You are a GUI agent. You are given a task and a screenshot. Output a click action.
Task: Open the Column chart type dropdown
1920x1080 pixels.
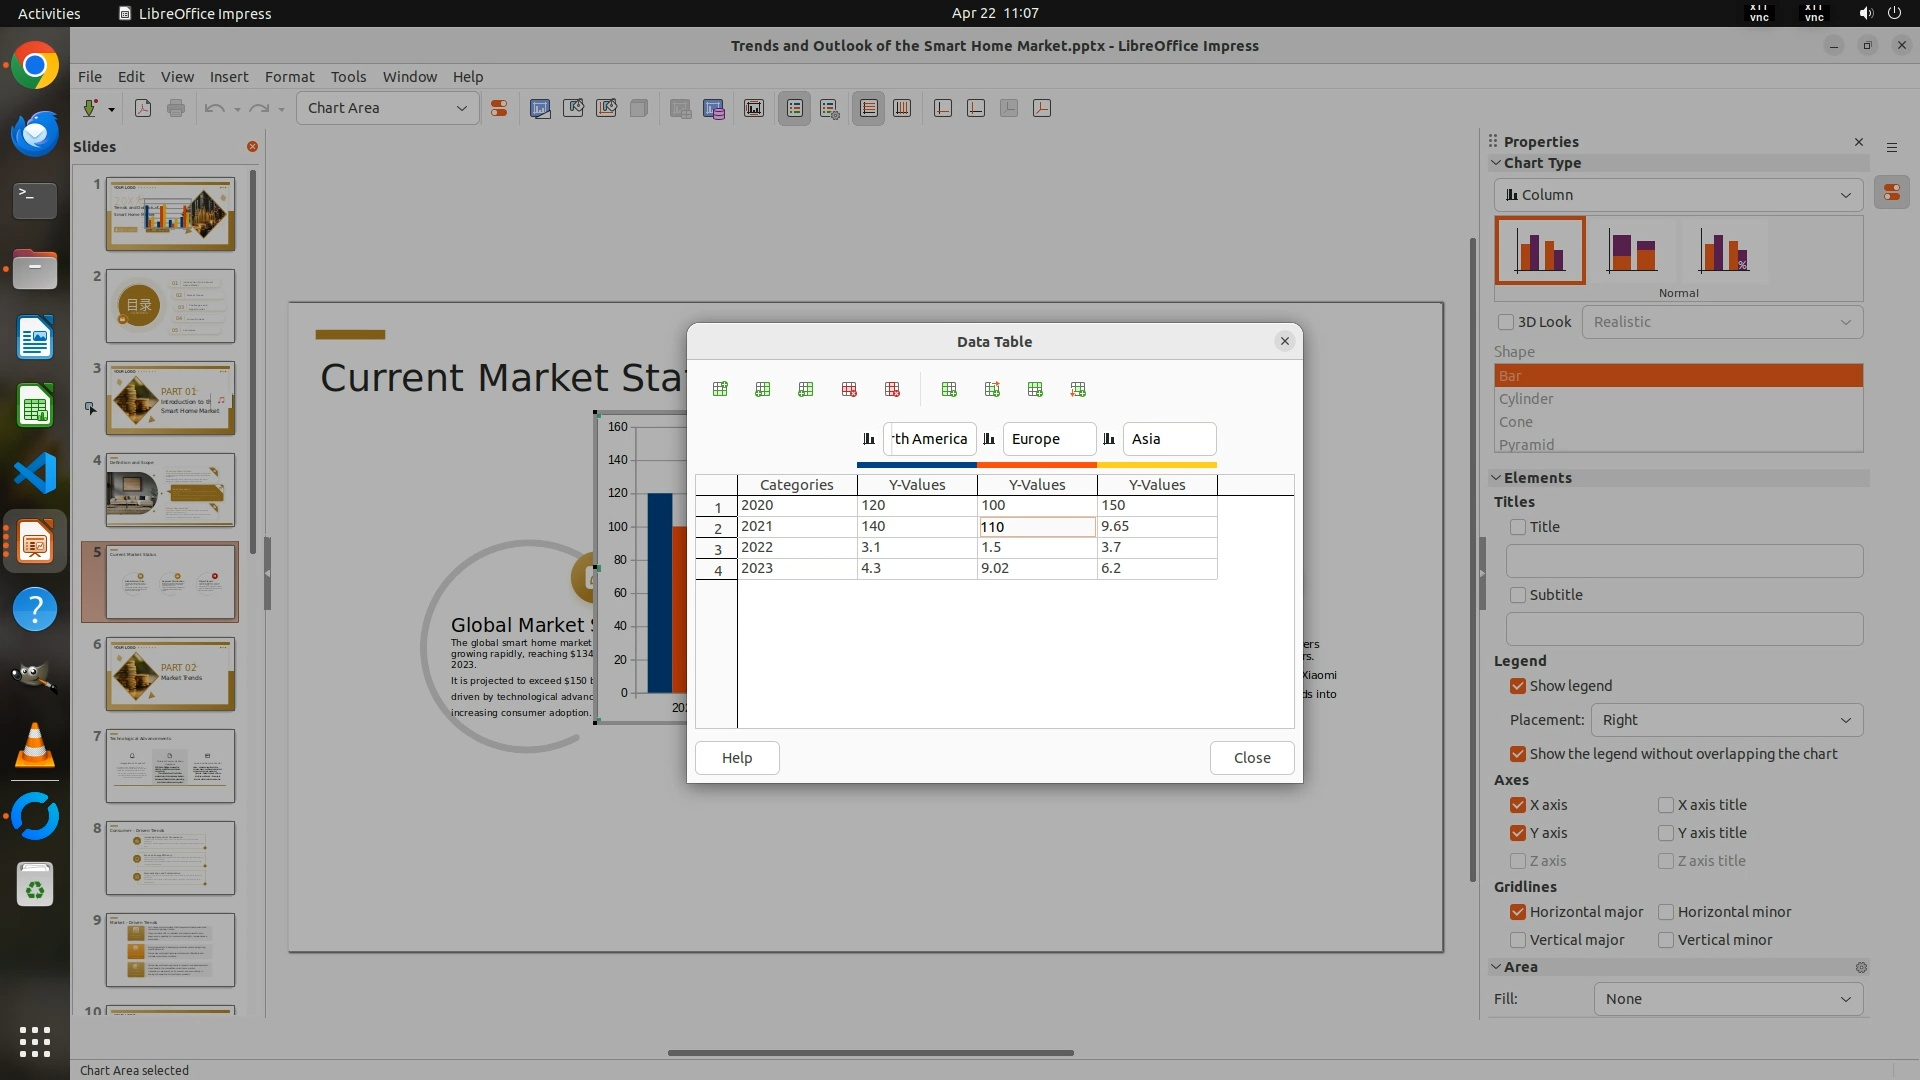click(x=1678, y=195)
